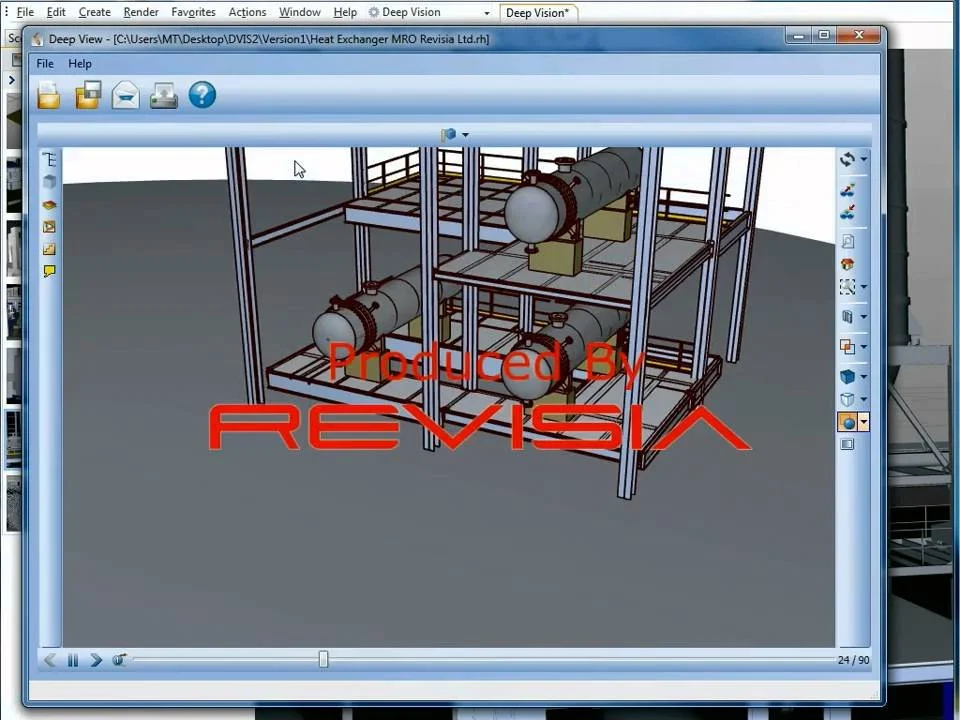Toggle the highlighted sphere shading button
Viewport: 960px width, 720px height.
click(x=848, y=422)
